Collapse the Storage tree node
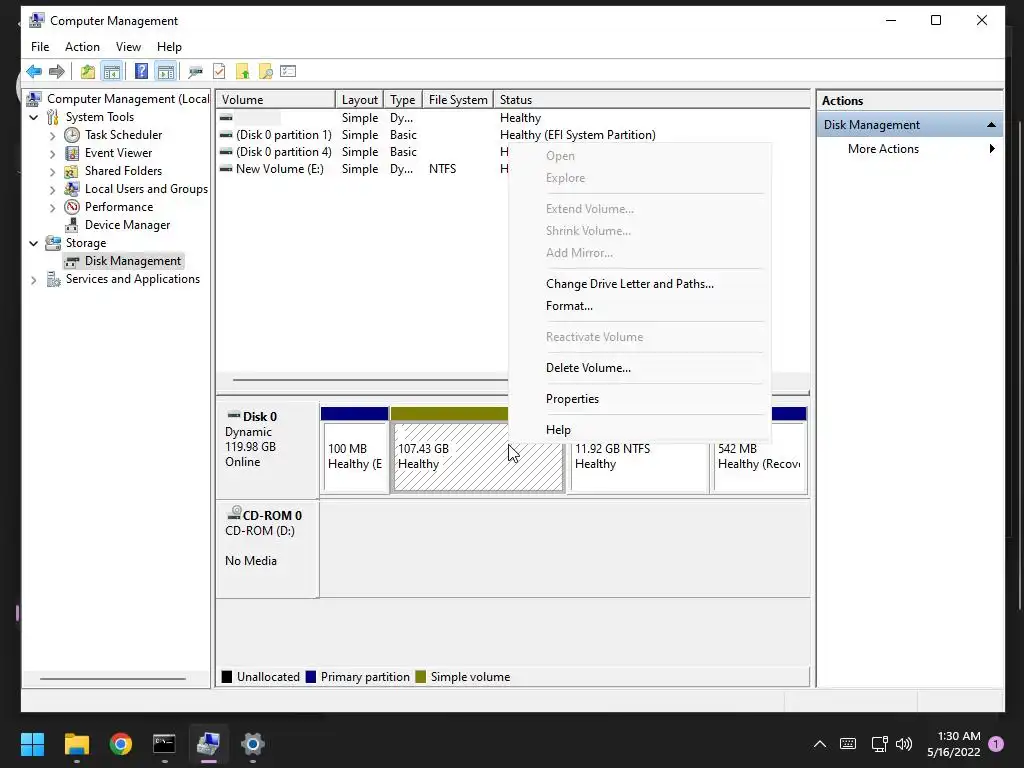Viewport: 1024px width, 768px height. pos(34,244)
